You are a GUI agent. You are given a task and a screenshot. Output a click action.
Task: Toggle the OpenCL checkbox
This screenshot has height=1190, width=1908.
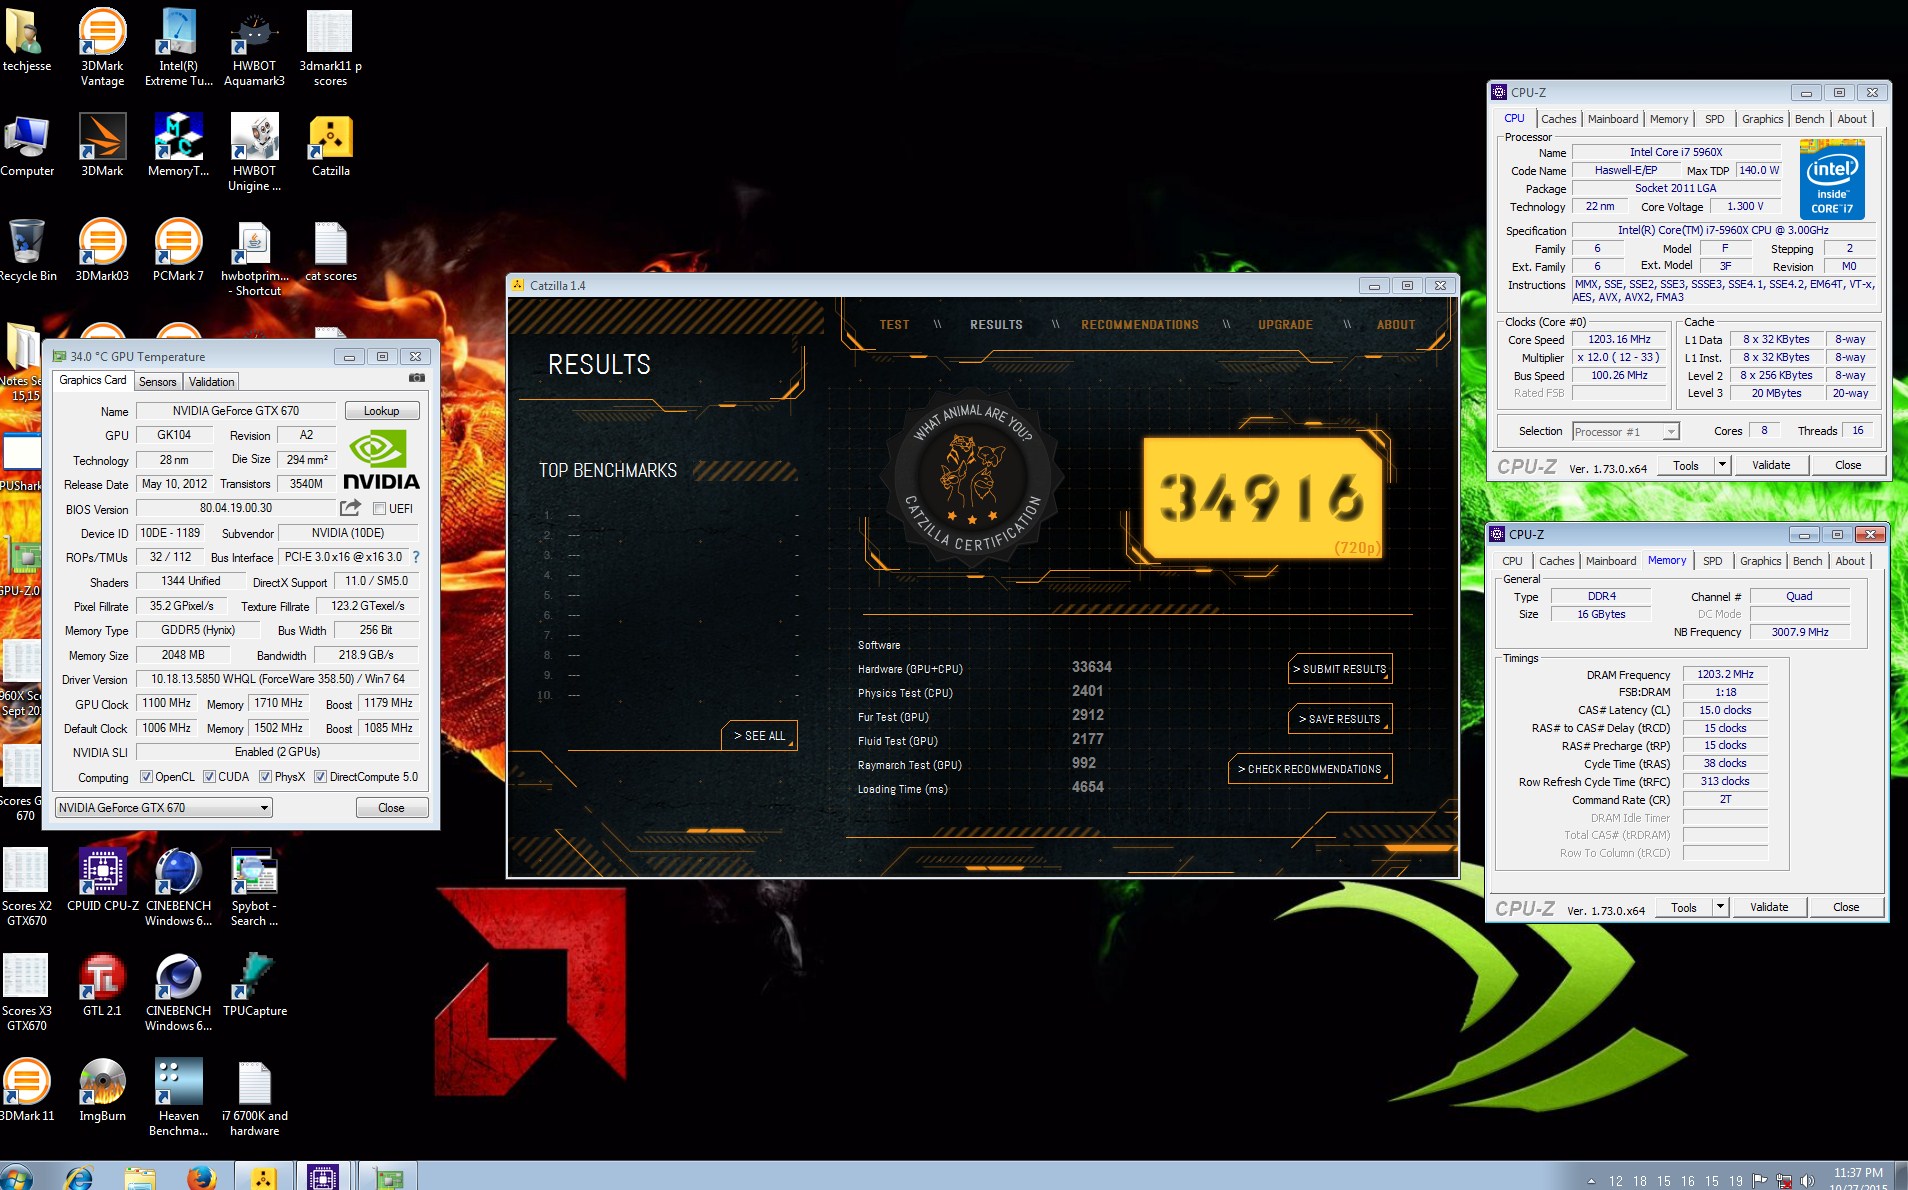click(x=146, y=777)
